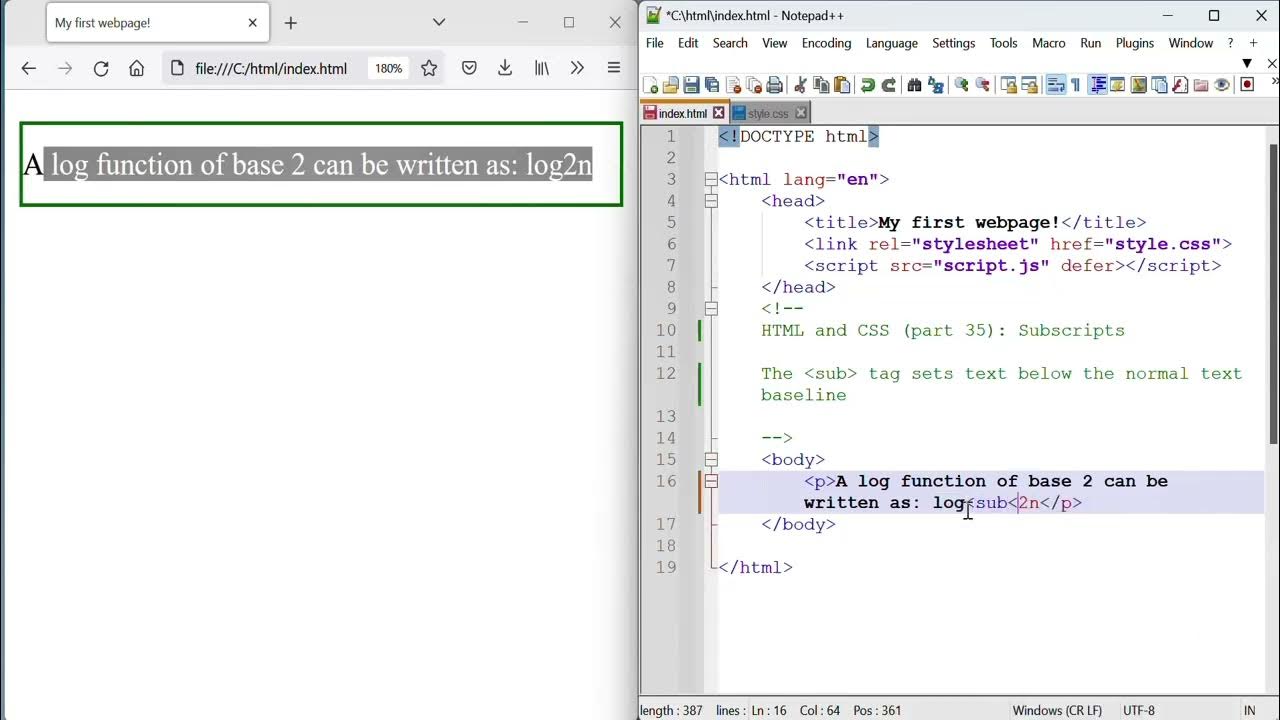Open the browser list-all-tabs dropdown chevron
Screen dimensions: 1280x720
point(439,22)
